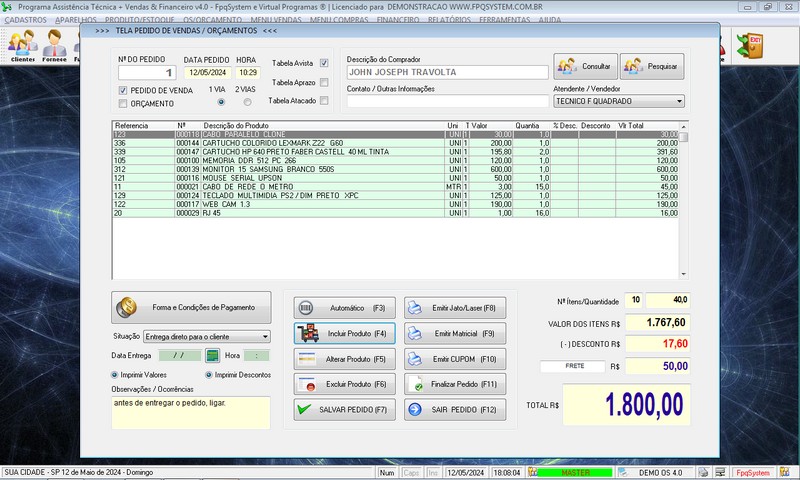Click the app icon in title bar

[x=7, y=7]
